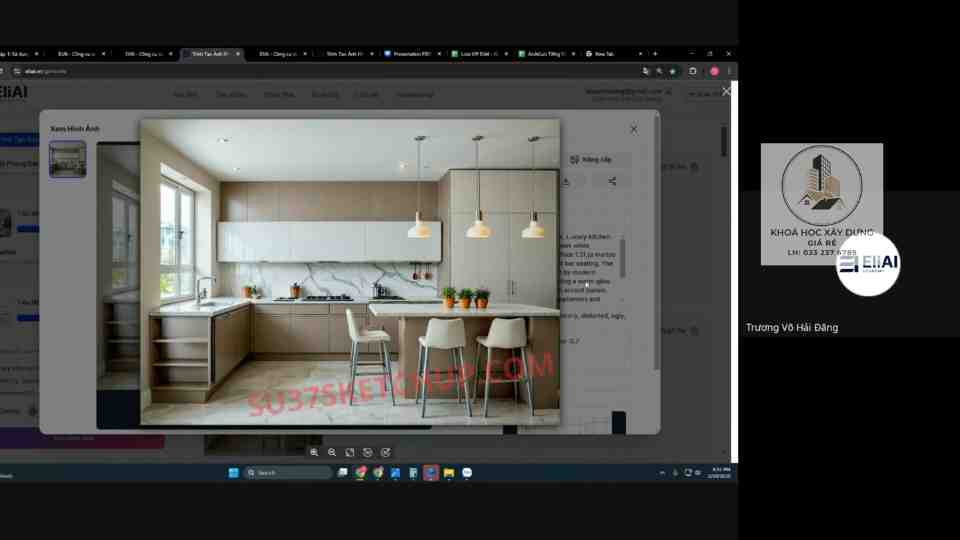Close the white X overlay at top right
The image size is (960, 540).
pyautogui.click(x=726, y=91)
